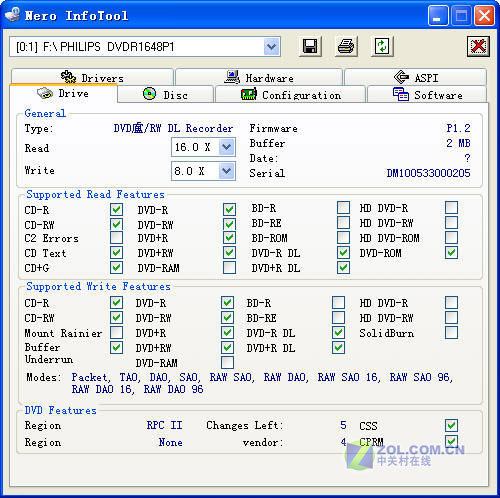Viewport: 500px width, 498px height.
Task: Click the red X Exit icon button
Action: click(478, 46)
